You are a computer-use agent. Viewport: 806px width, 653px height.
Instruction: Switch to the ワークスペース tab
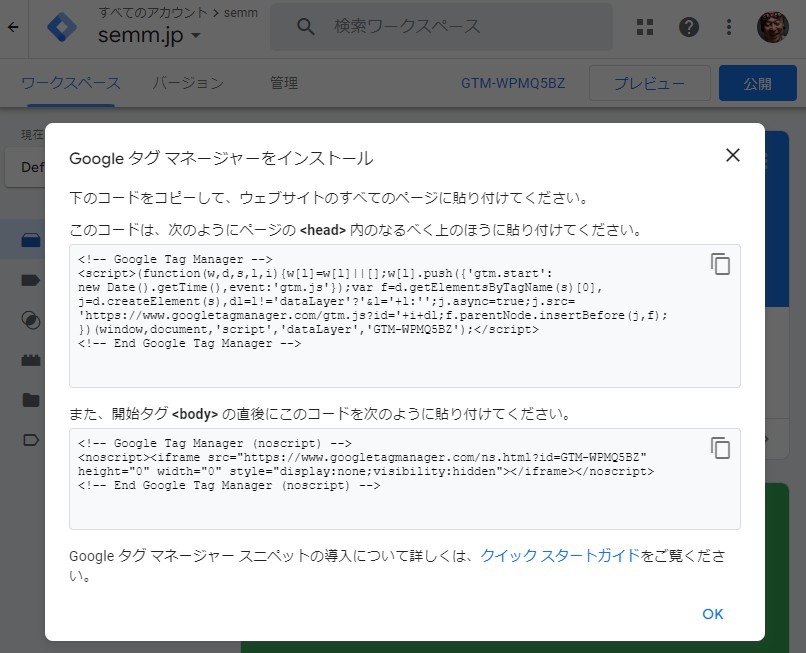[x=71, y=83]
